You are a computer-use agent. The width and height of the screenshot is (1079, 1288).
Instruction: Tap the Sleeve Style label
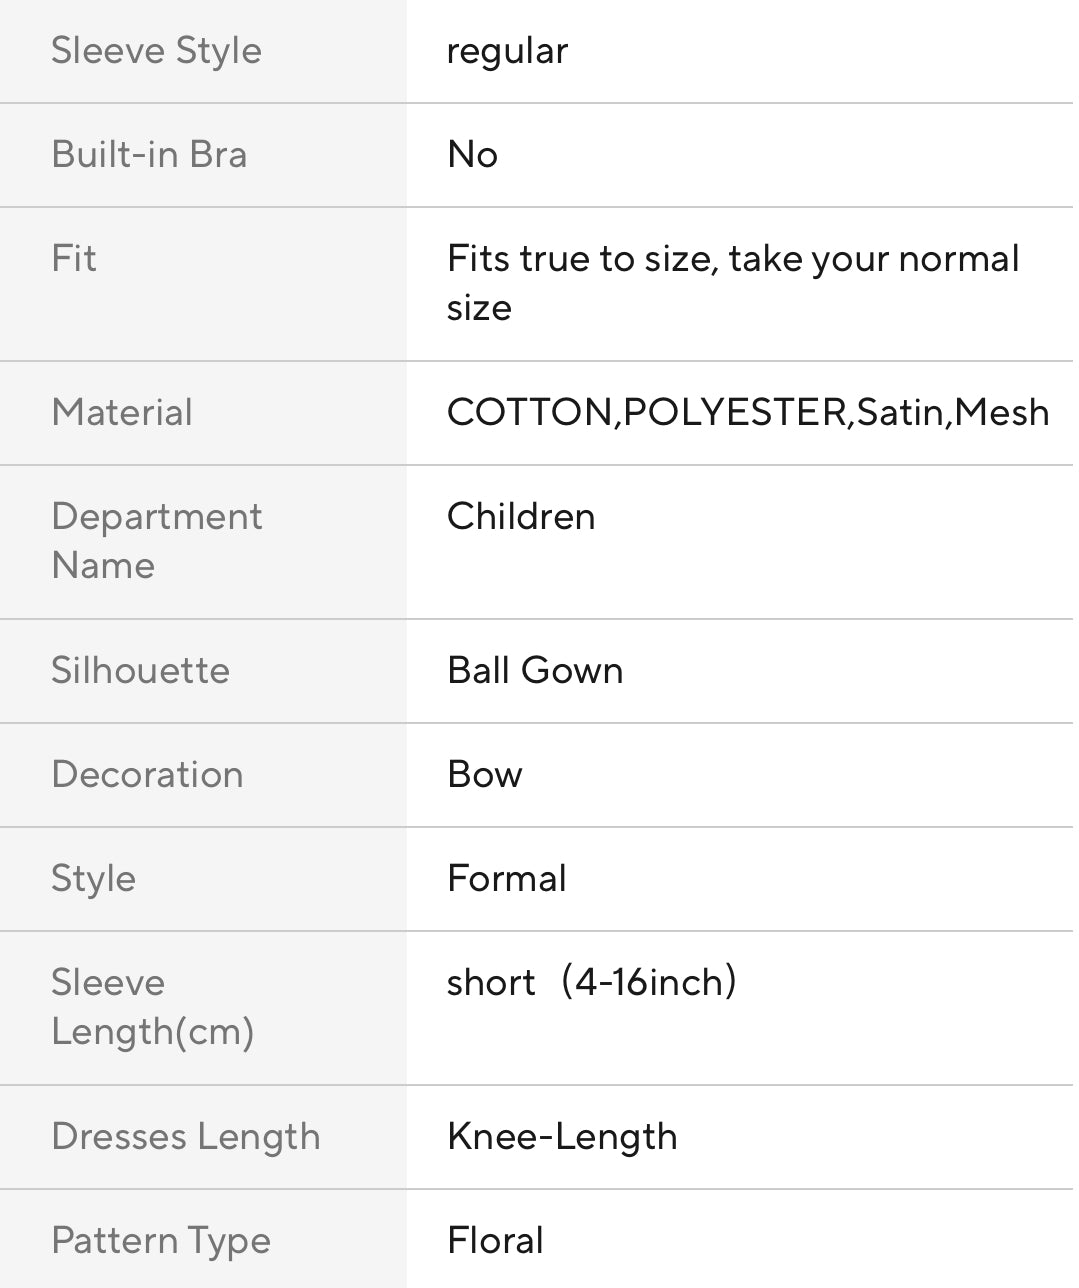click(x=156, y=51)
